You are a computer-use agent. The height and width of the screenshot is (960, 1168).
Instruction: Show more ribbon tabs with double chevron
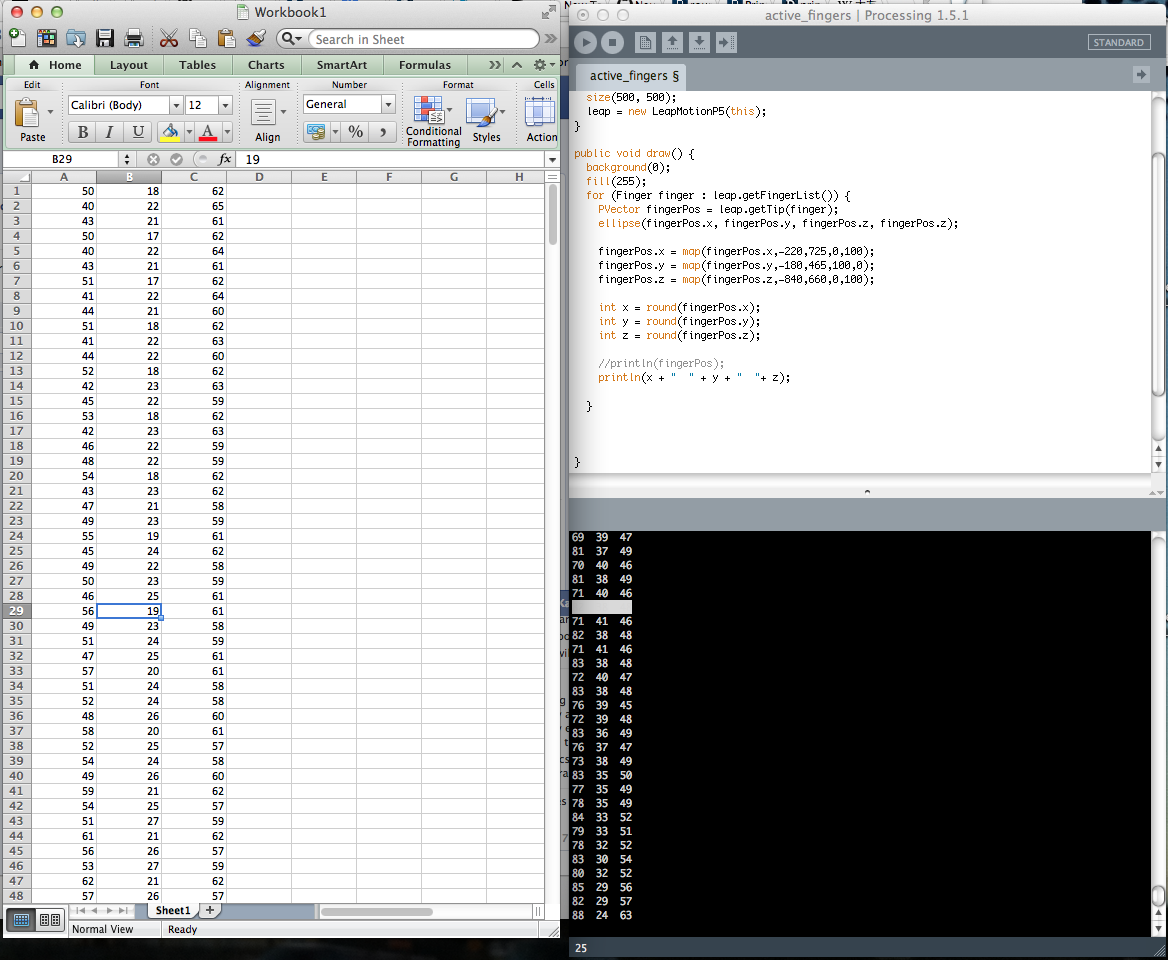pyautogui.click(x=495, y=65)
